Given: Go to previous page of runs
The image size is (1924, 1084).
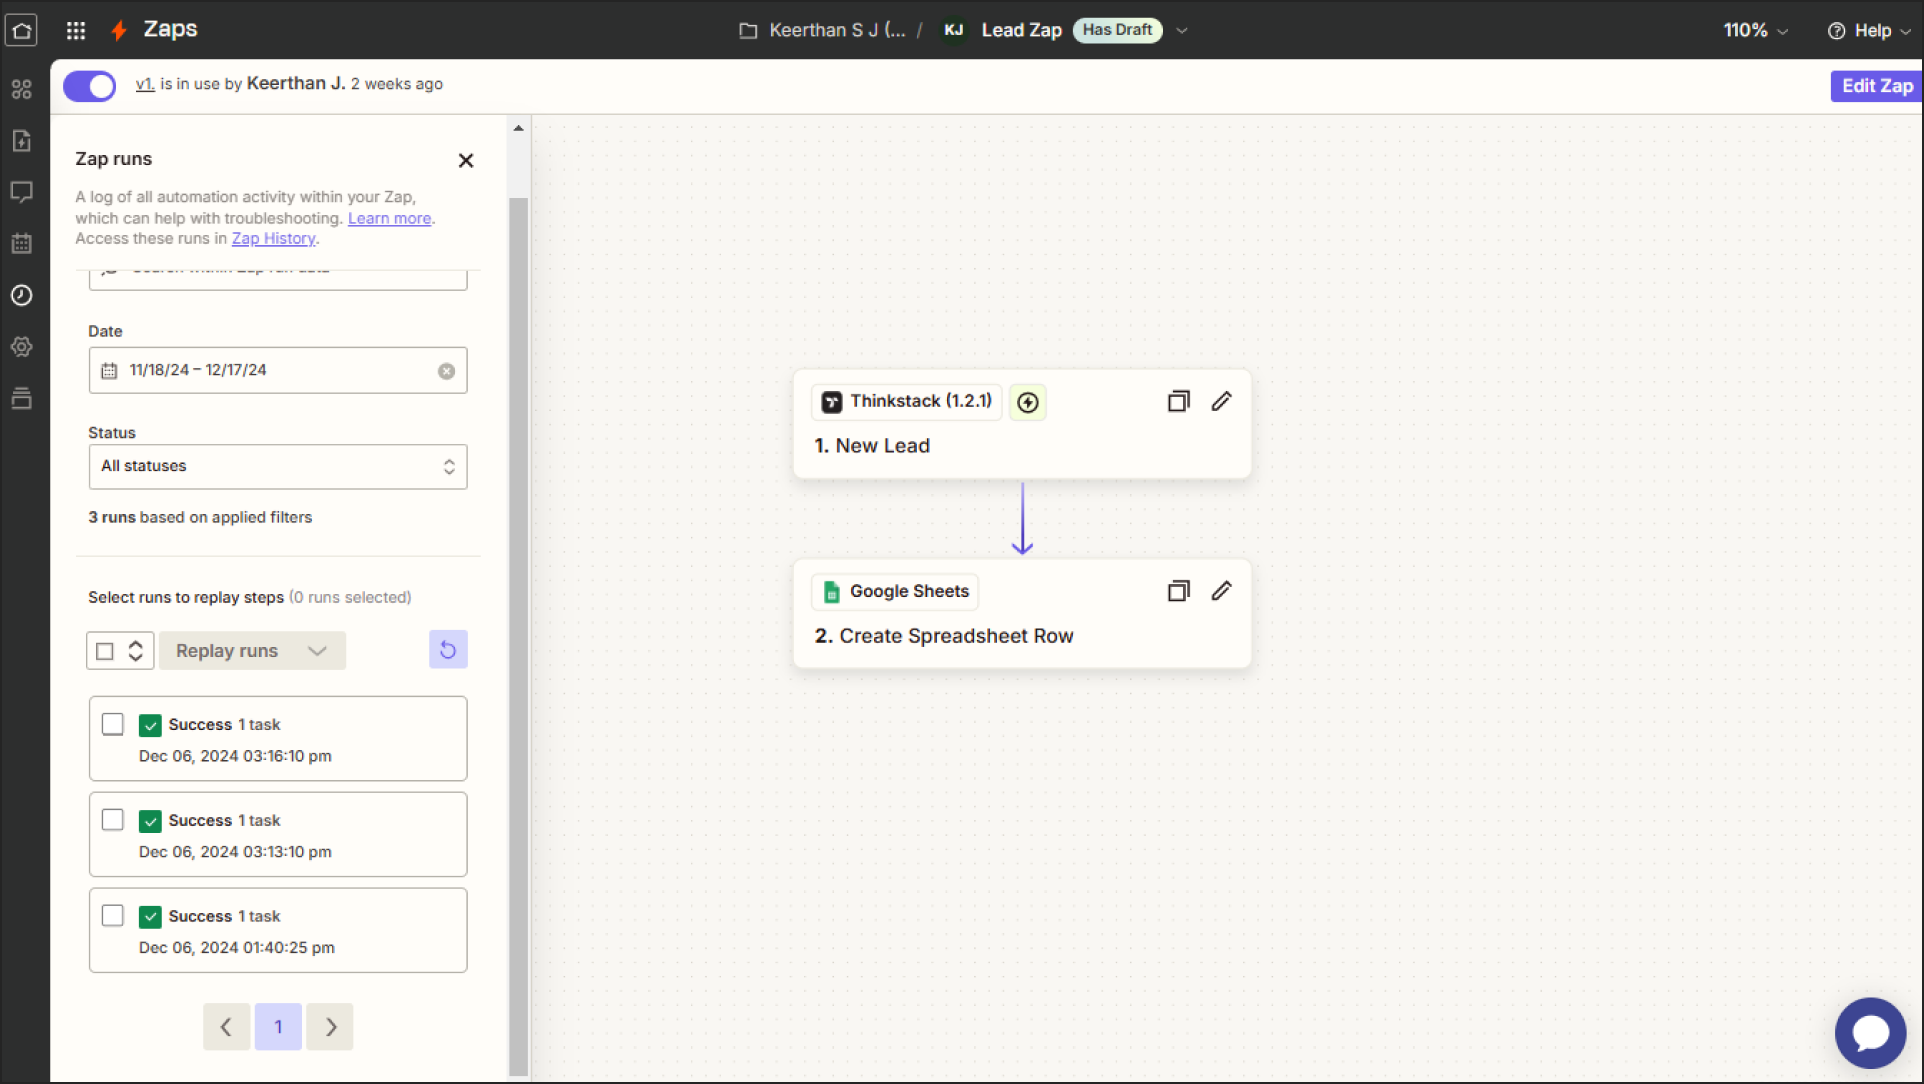Looking at the screenshot, I should tap(226, 1027).
